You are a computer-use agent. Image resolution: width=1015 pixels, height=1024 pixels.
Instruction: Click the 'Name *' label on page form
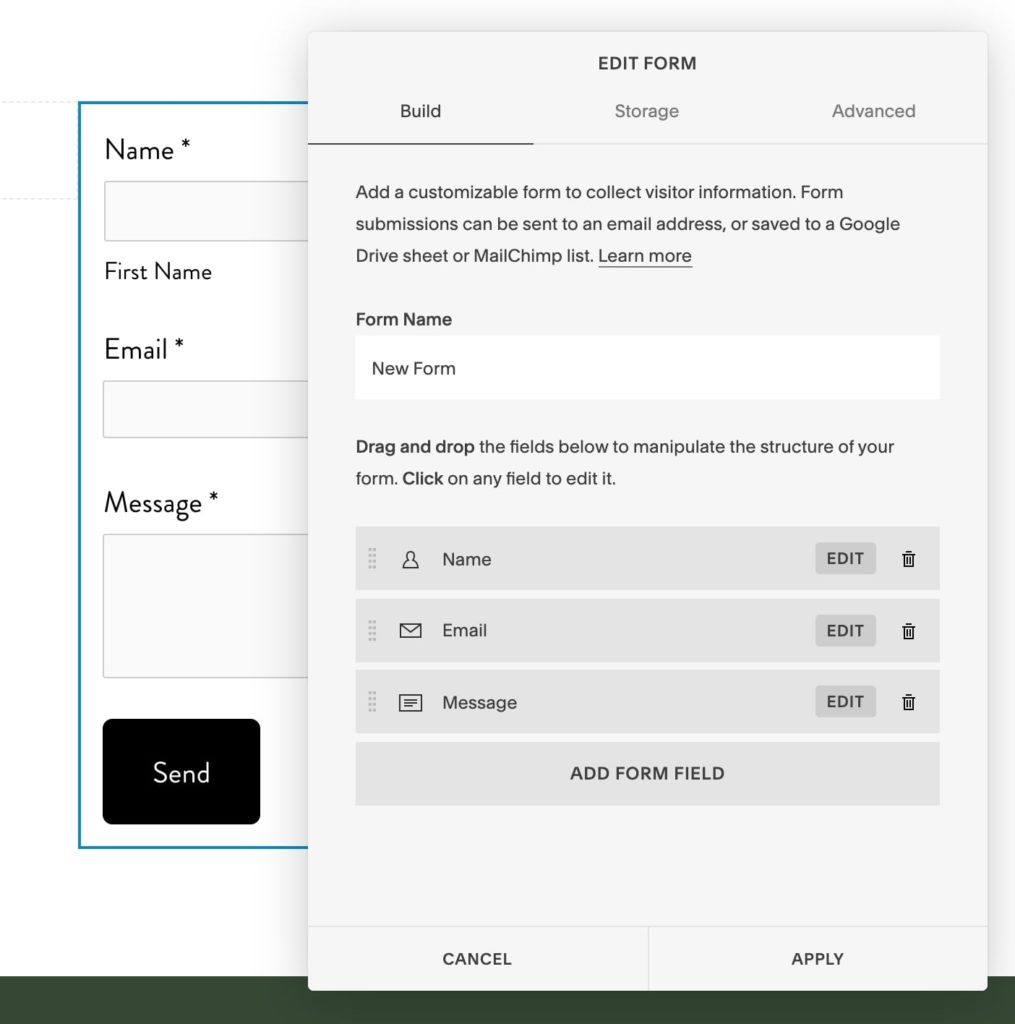(x=148, y=150)
